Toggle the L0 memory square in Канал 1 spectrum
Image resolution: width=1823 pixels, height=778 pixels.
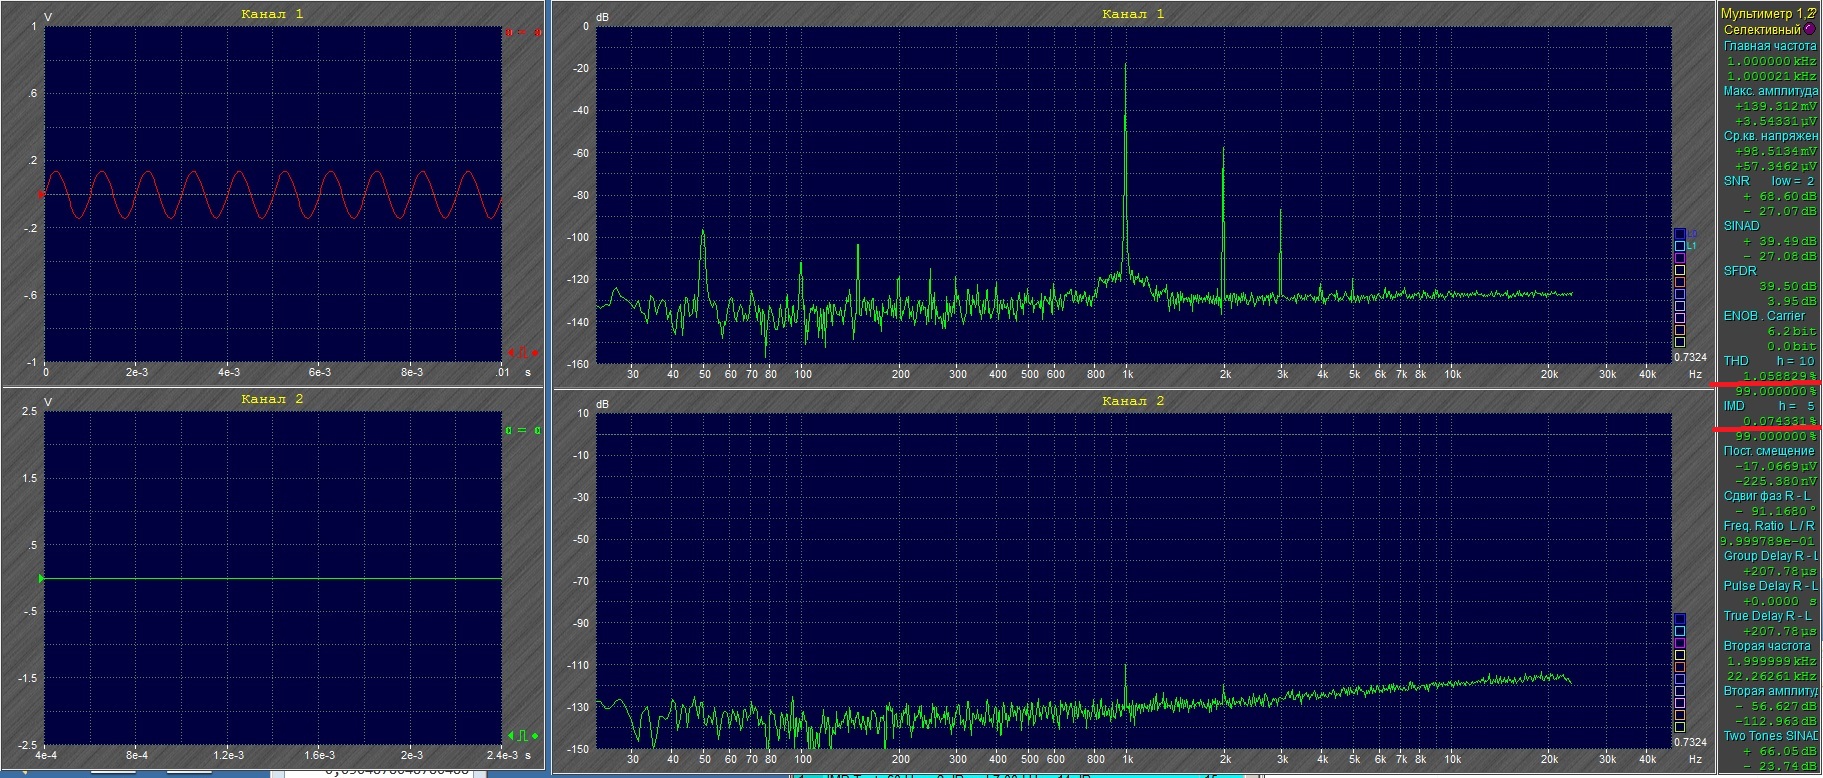pos(1680,234)
